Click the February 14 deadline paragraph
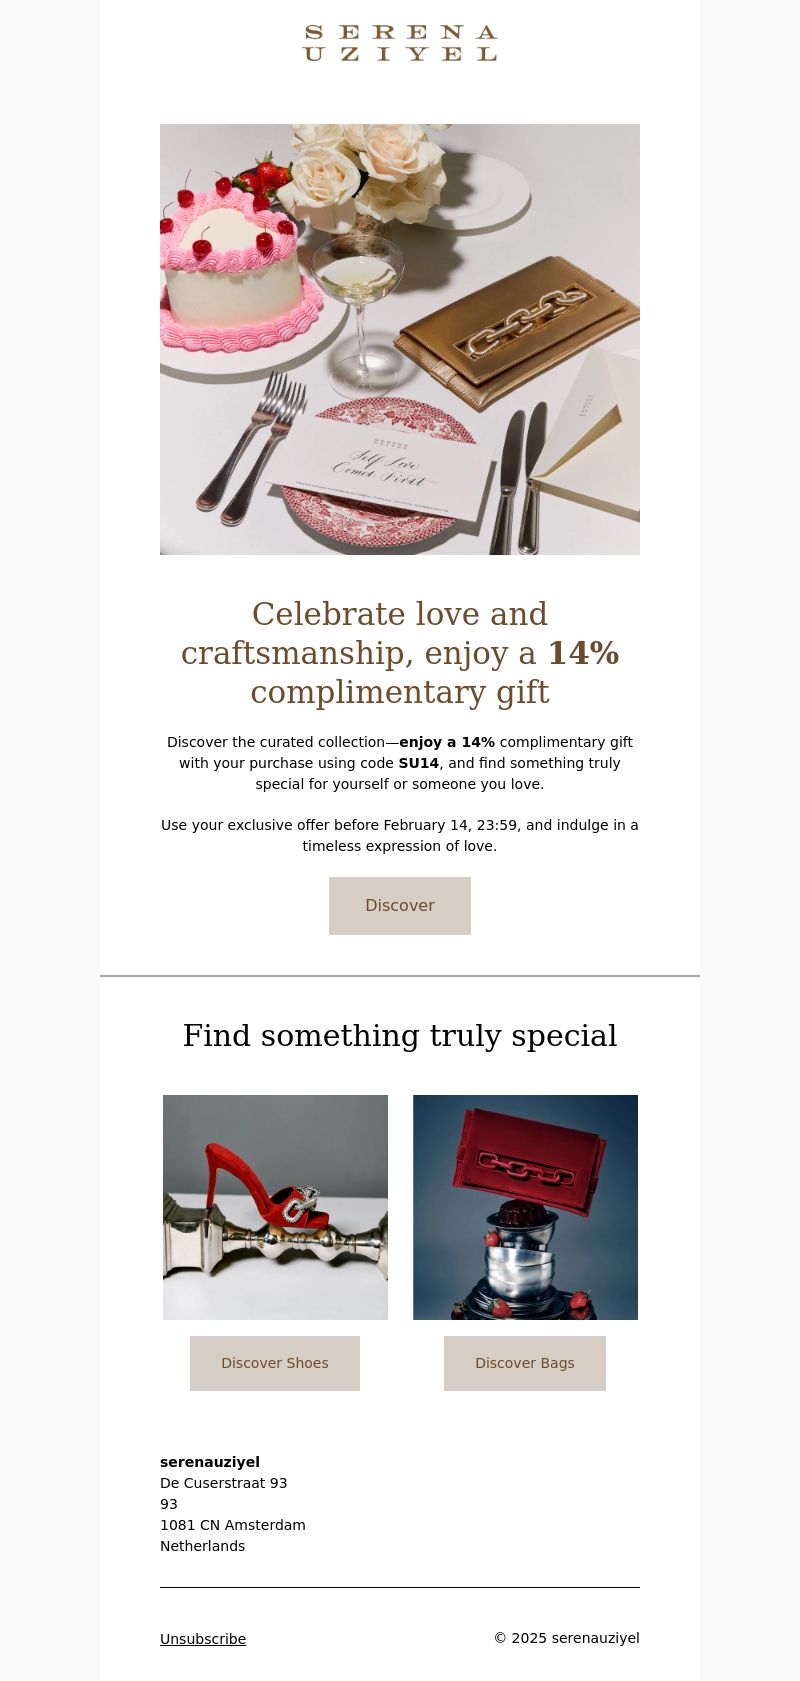Screen dimensions: 800x1681 400,835
